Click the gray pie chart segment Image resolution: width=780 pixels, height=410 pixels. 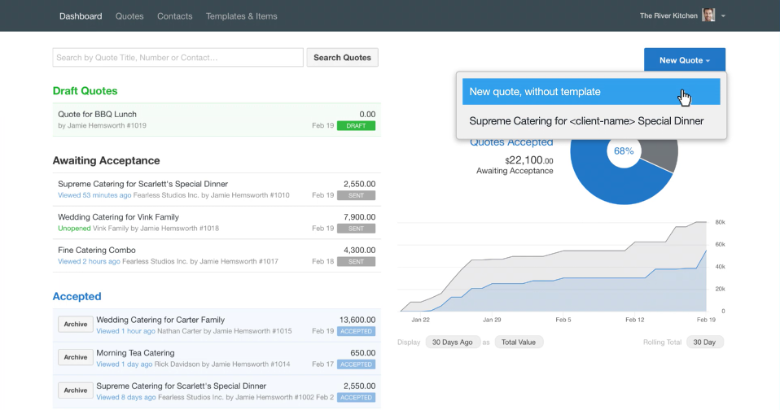pyautogui.click(x=660, y=154)
